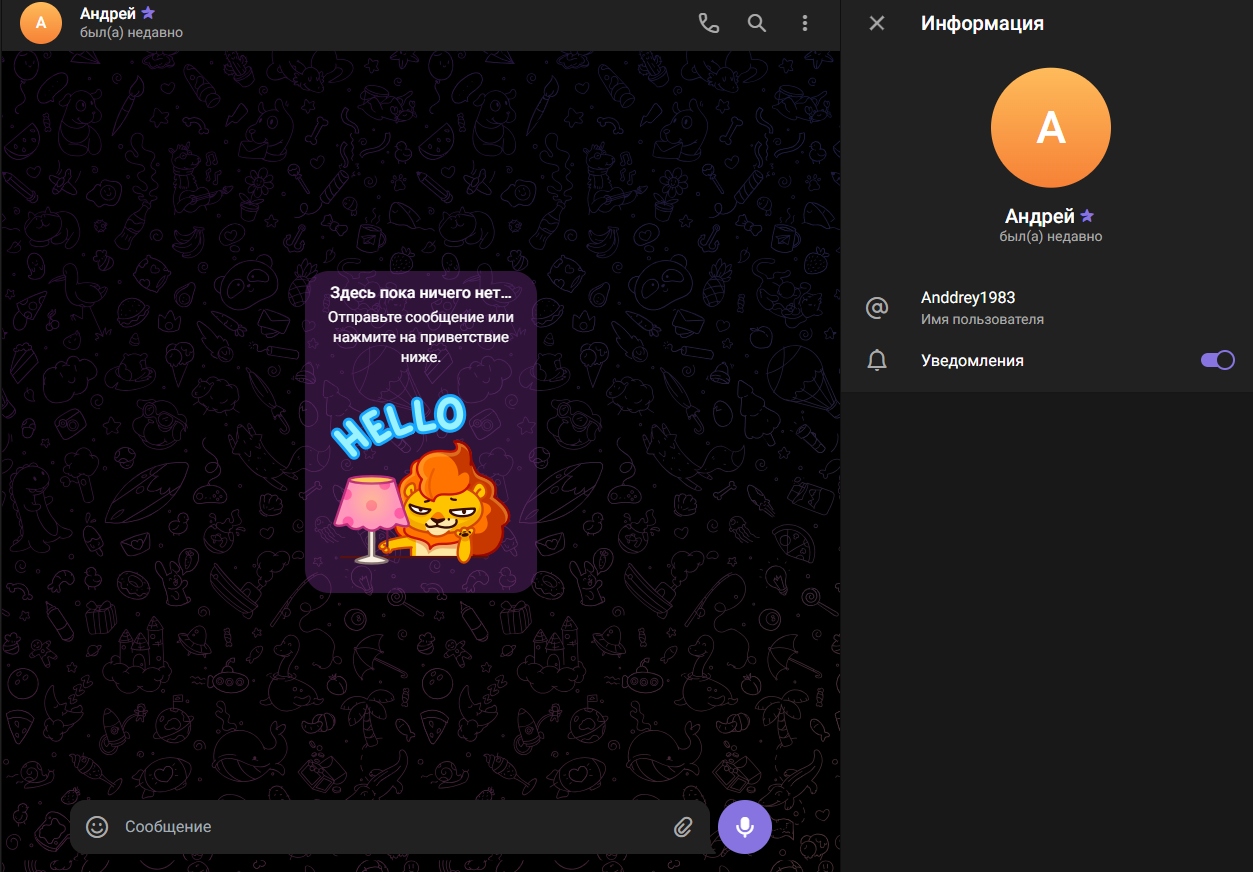Viewport: 1253px width, 872px height.
Task: Click the small avatar in the chat header
Action: [41, 23]
